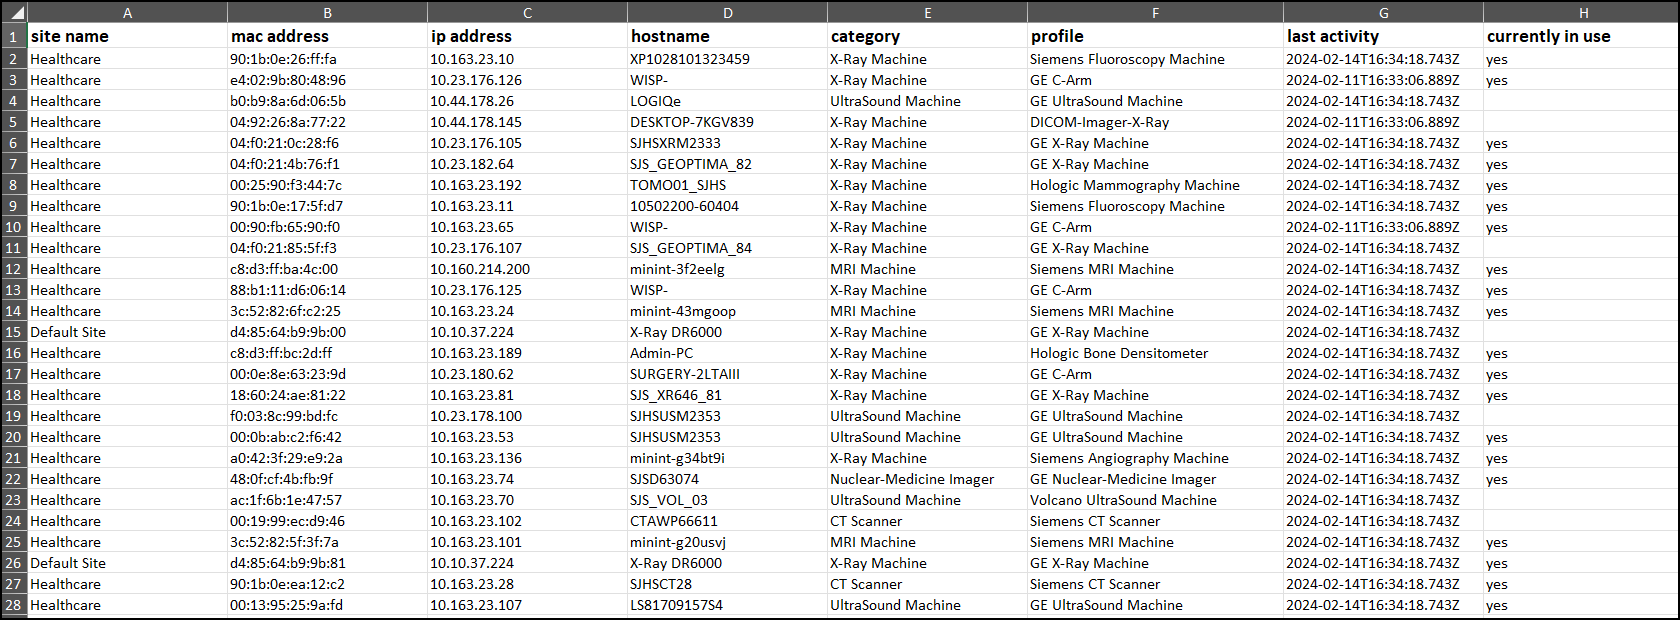Select row 1 header number
The height and width of the screenshot is (620, 1680).
tap(14, 36)
